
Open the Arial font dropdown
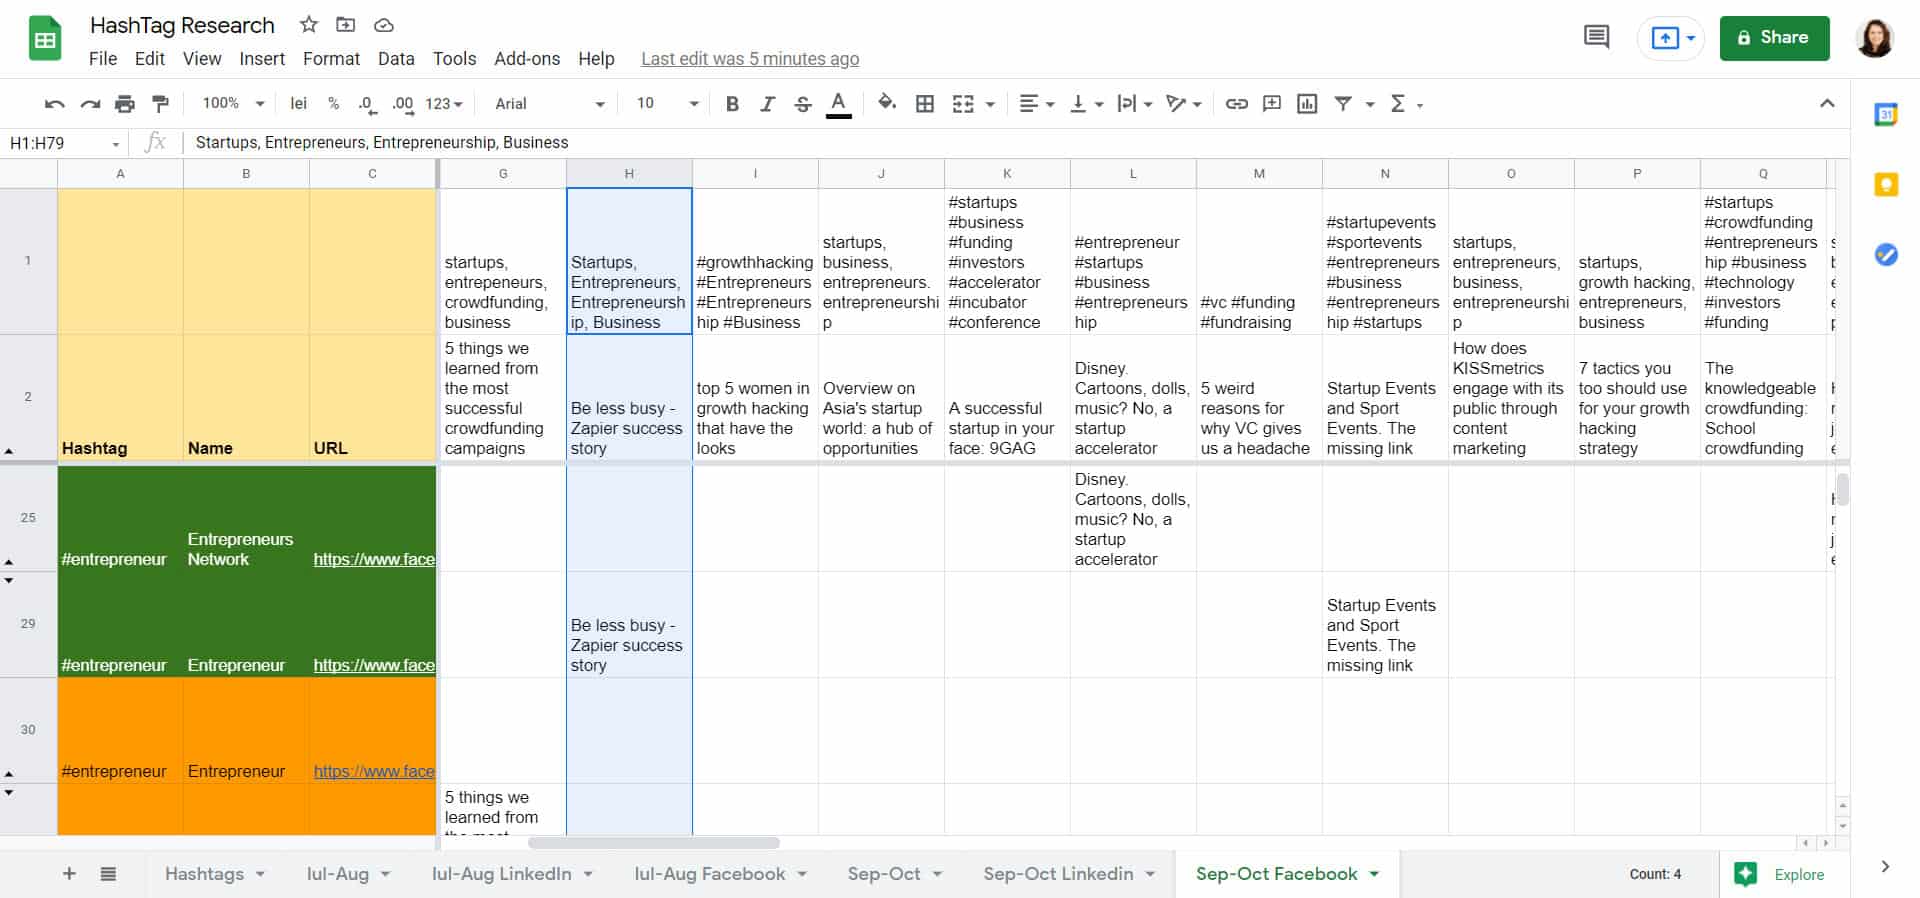tap(550, 104)
